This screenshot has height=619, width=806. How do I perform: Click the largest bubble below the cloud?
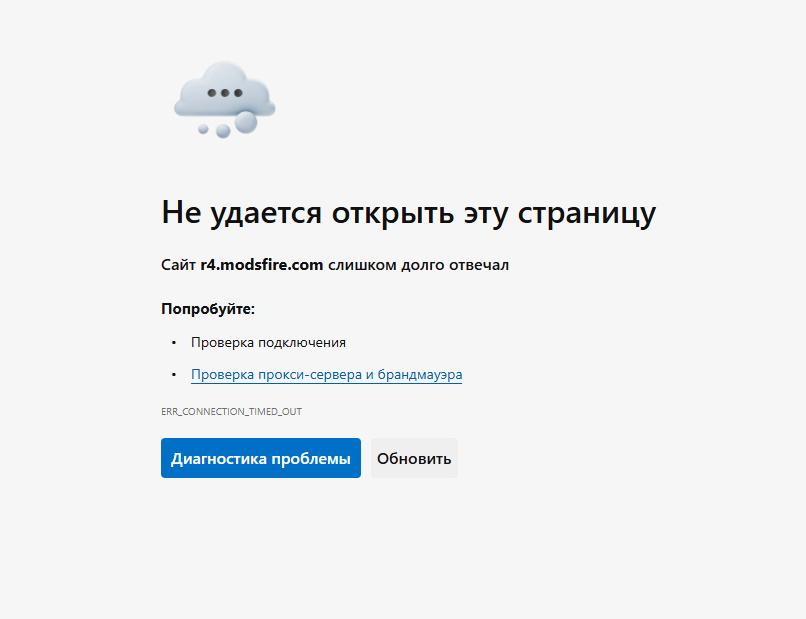pos(245,122)
